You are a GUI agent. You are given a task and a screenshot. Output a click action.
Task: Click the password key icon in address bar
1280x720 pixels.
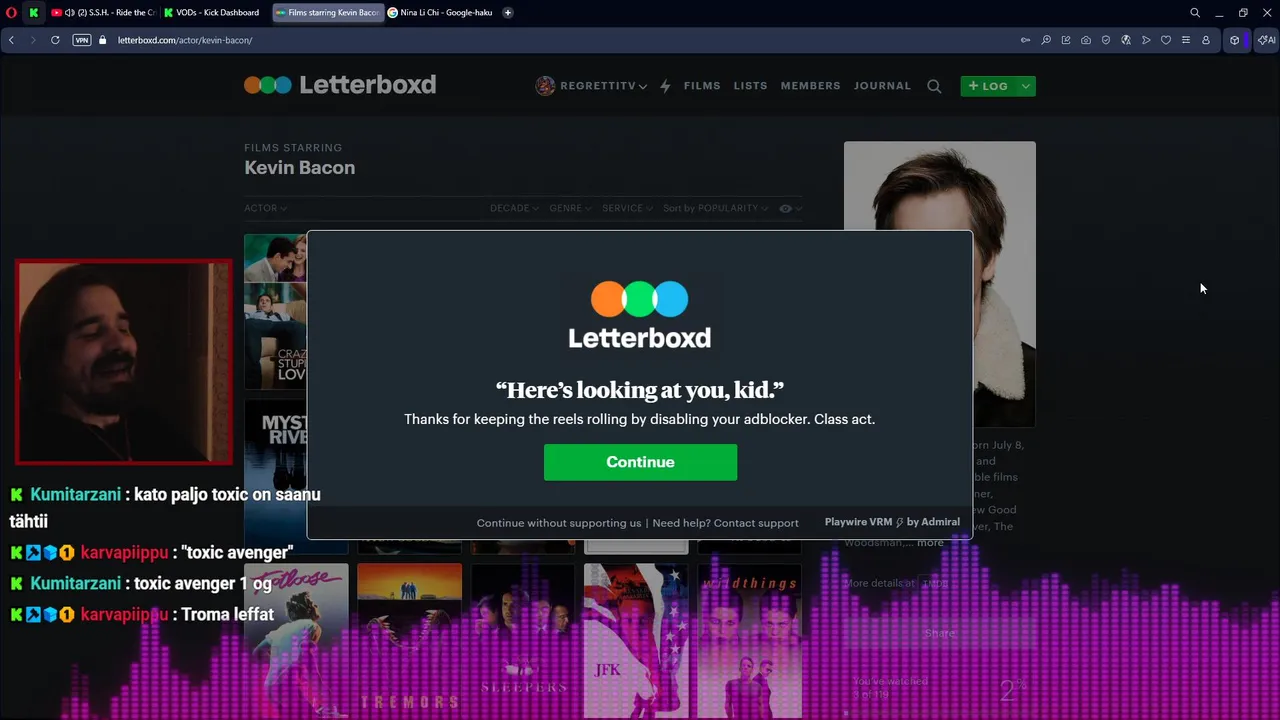(1025, 40)
